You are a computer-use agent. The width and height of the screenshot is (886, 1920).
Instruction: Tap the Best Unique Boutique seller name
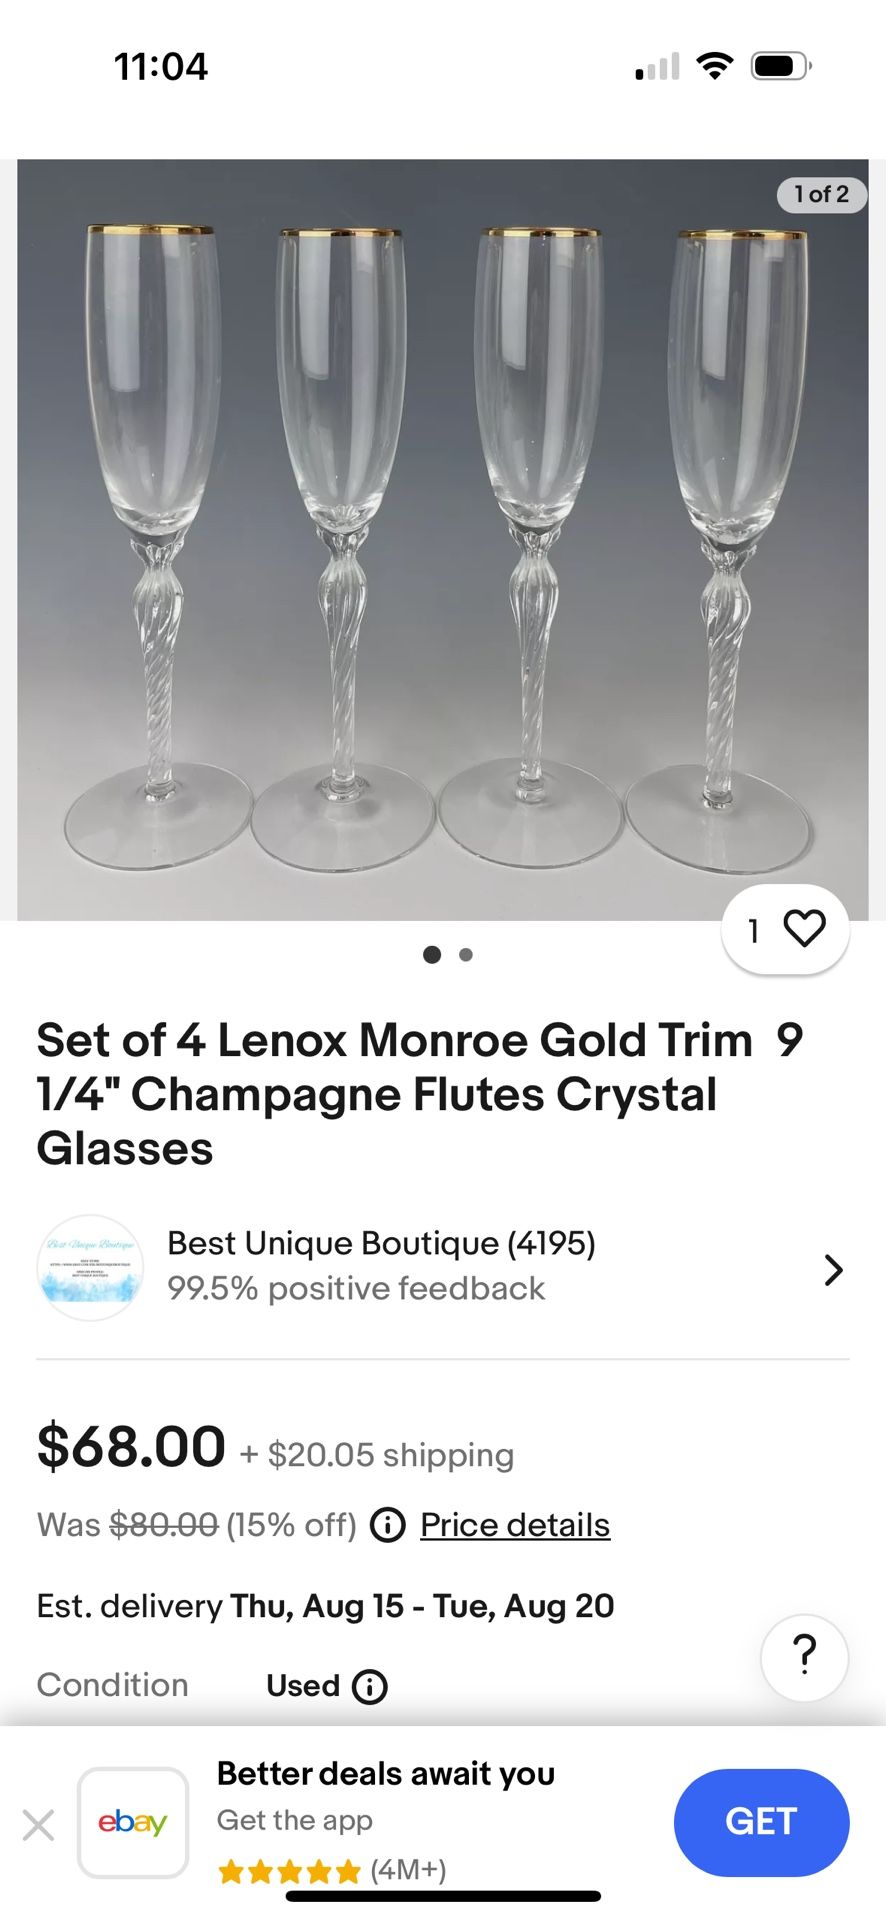click(x=381, y=1243)
